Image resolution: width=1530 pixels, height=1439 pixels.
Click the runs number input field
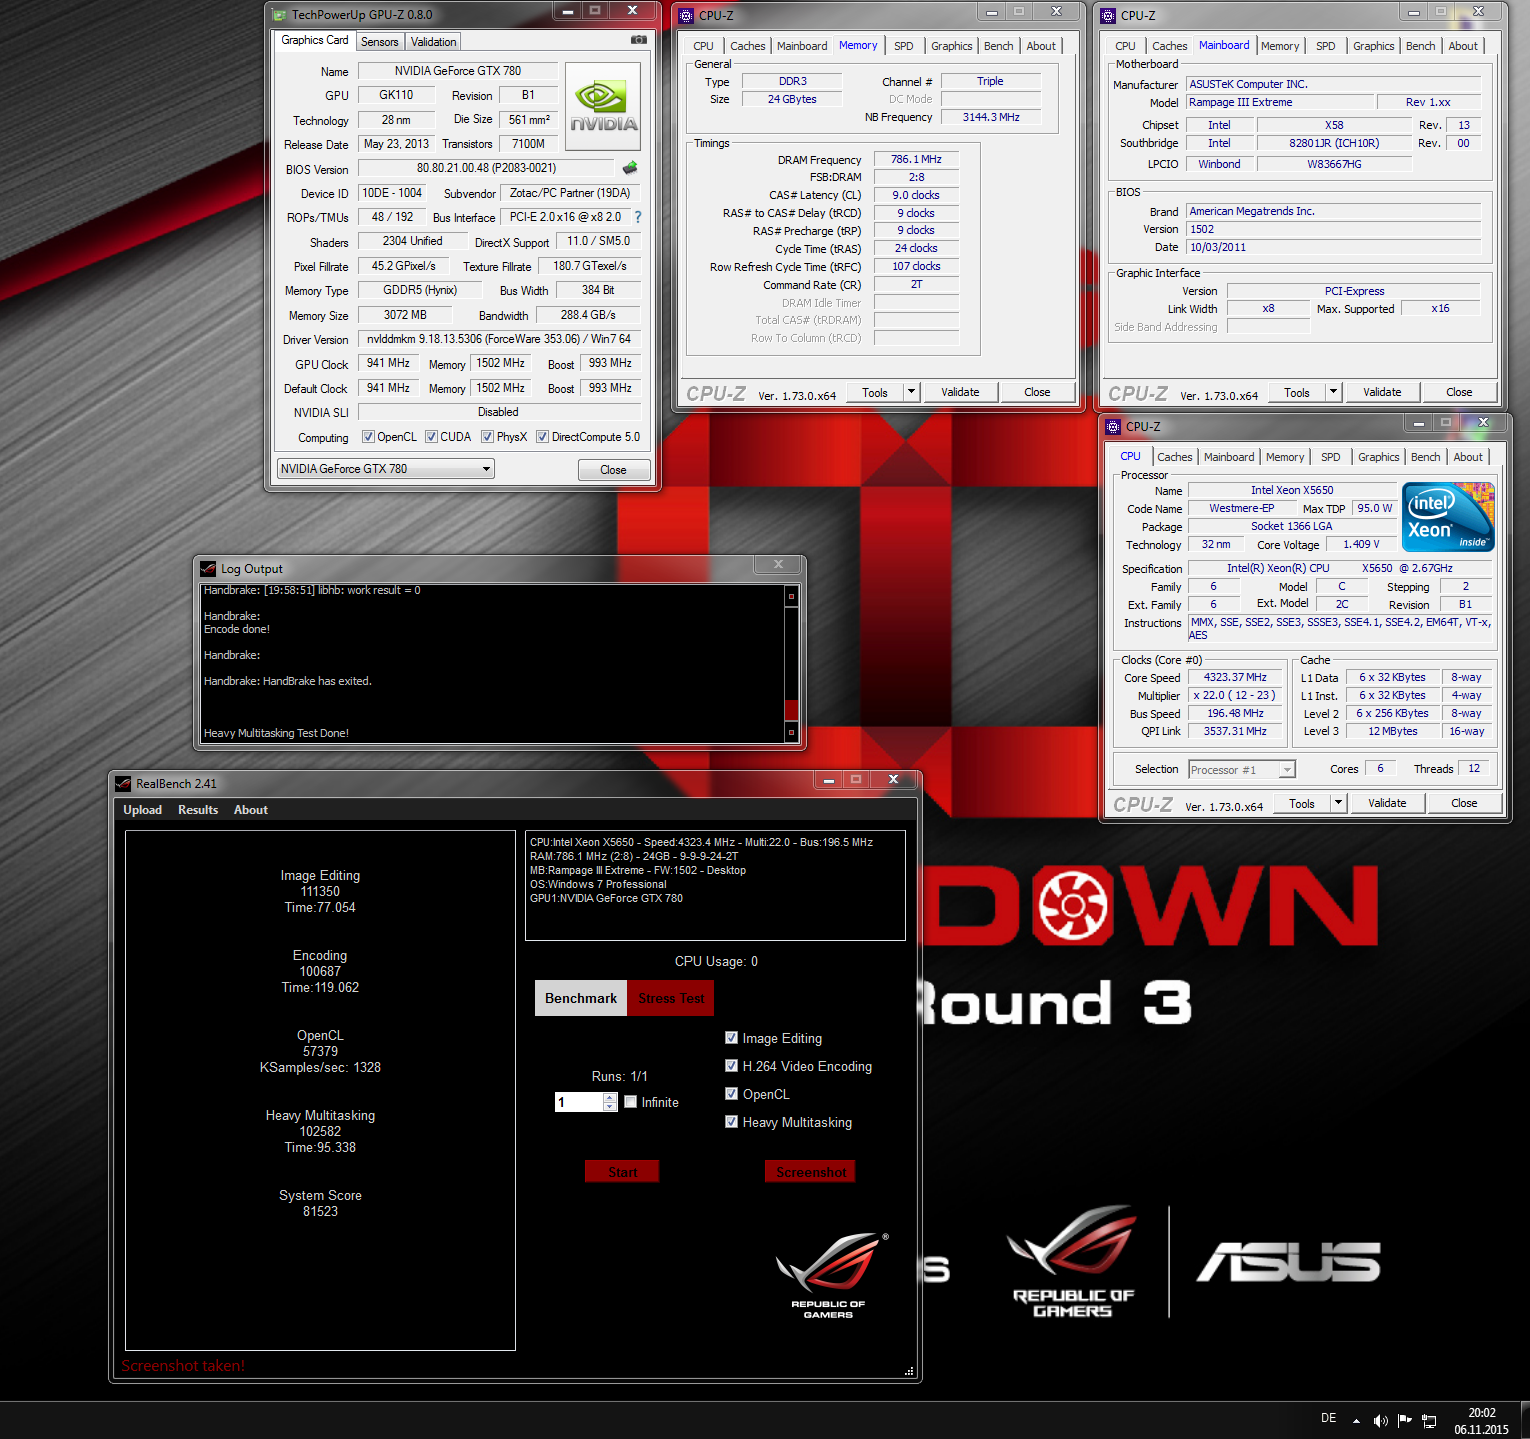[579, 1102]
